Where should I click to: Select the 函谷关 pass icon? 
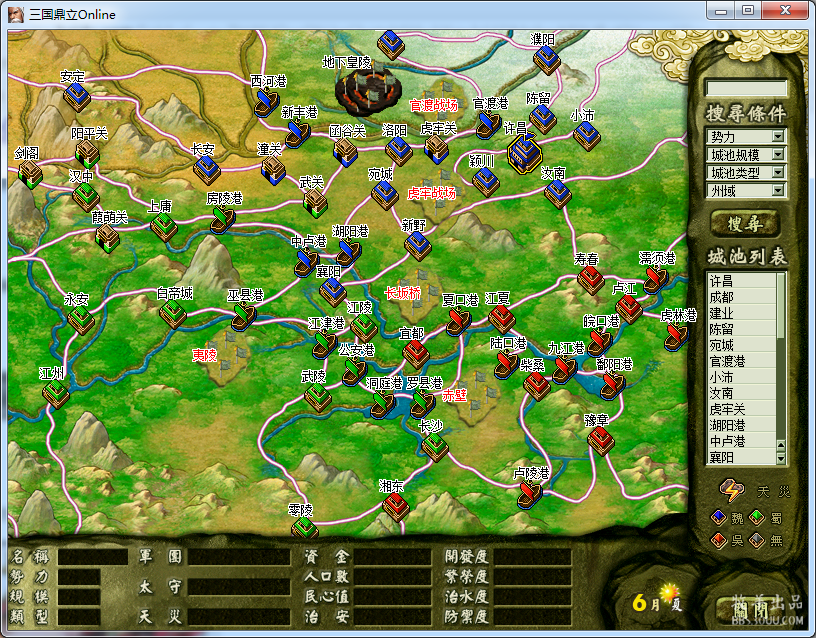tap(345, 152)
